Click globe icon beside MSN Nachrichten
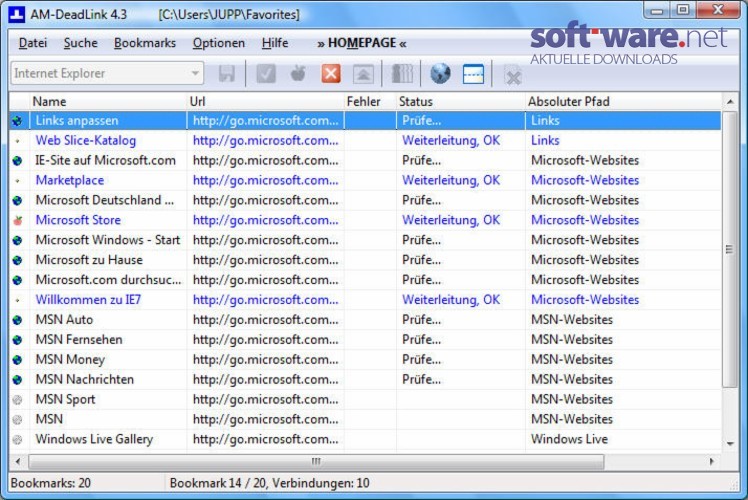 (x=18, y=380)
